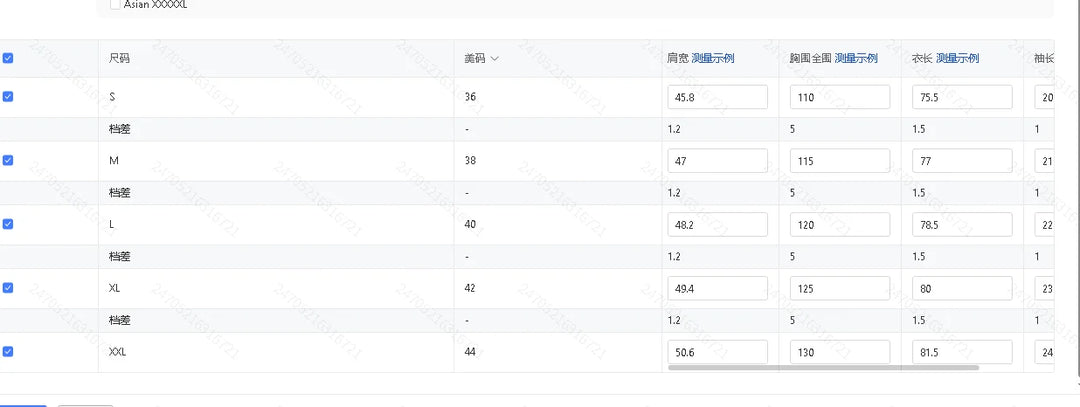Open 测量示例 link next to 胸围全围

[x=856, y=59]
